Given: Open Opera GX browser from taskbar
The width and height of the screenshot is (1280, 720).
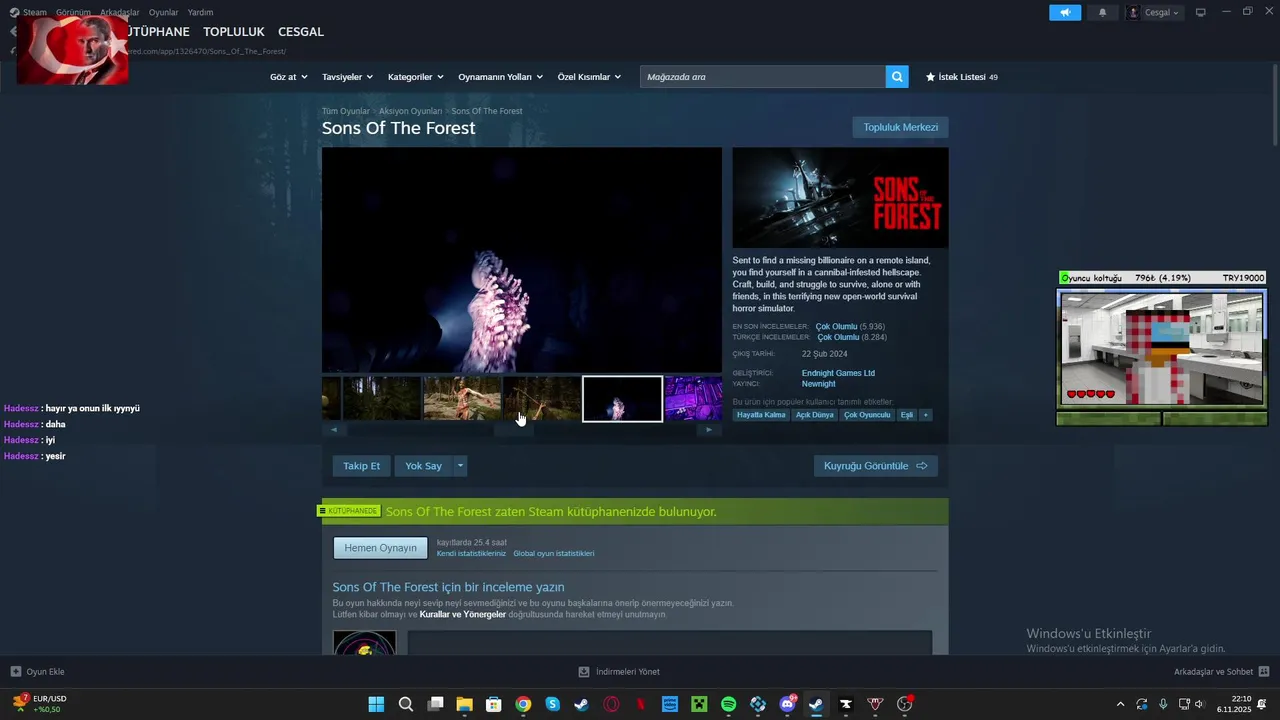Looking at the screenshot, I should click(611, 704).
